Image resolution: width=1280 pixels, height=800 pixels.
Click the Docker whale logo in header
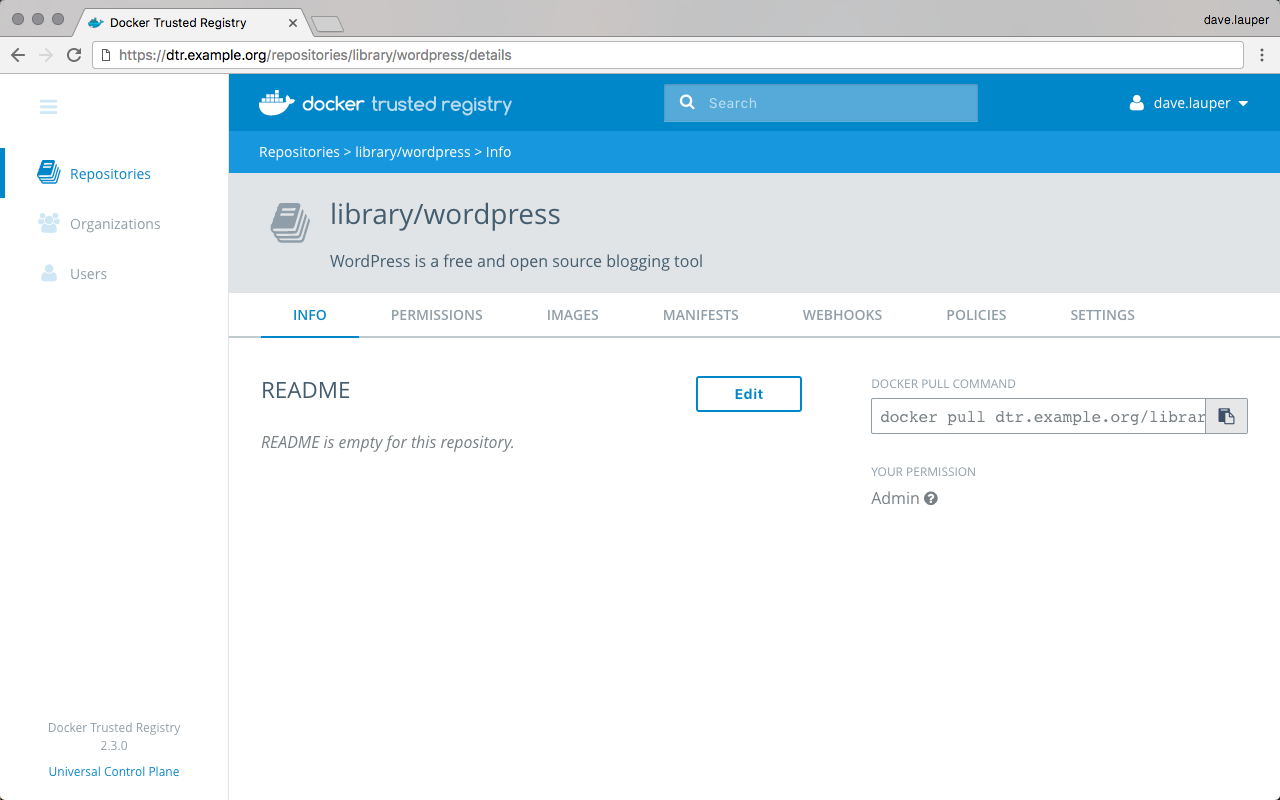tap(277, 103)
